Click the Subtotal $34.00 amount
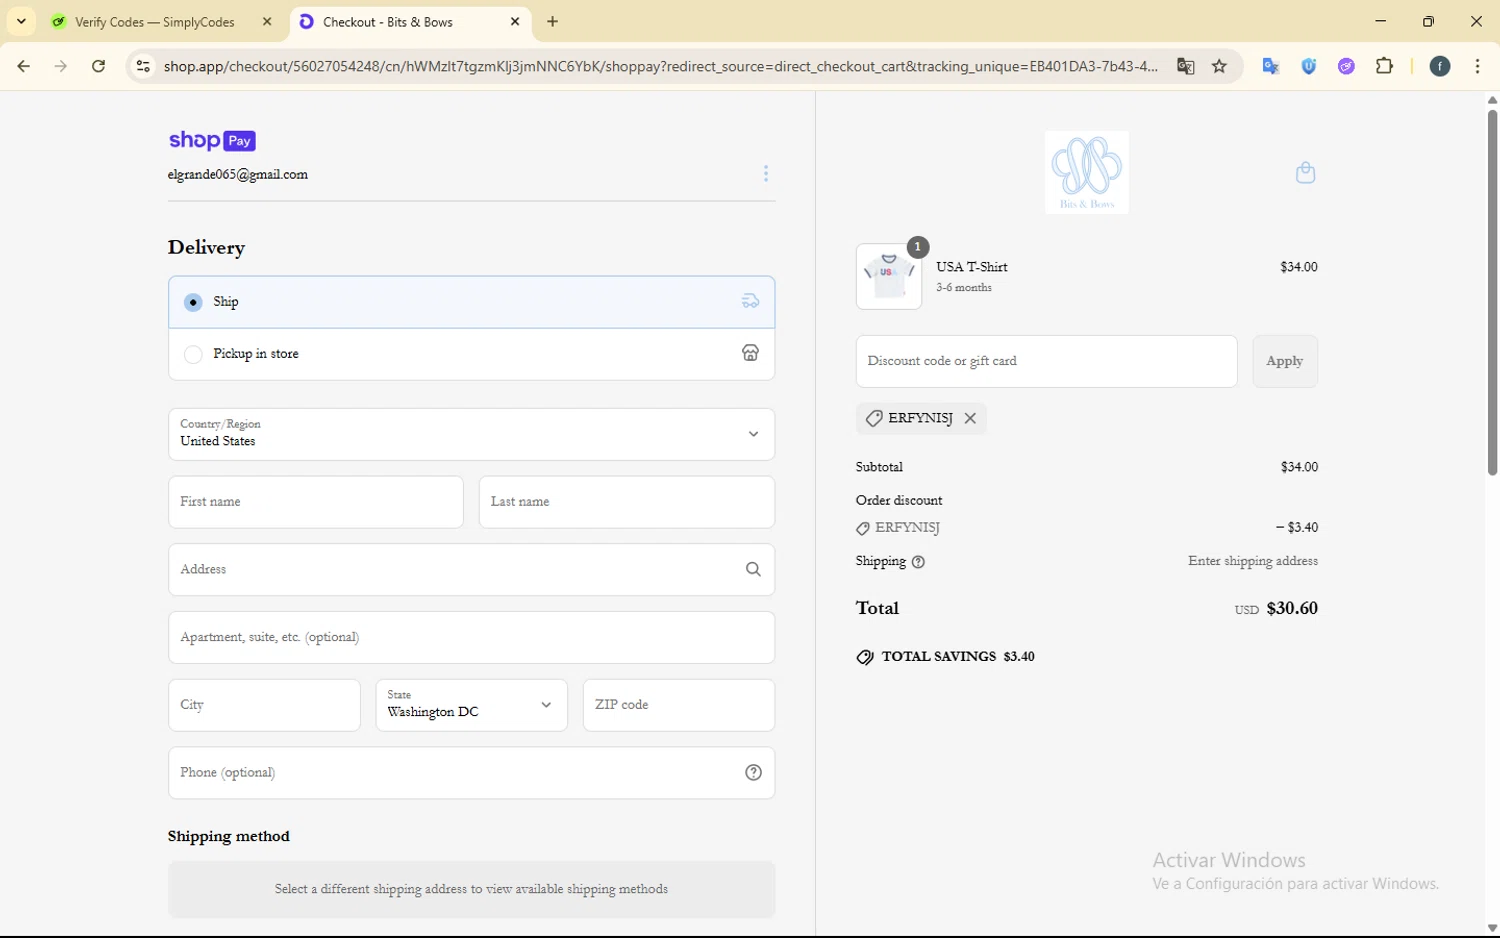Screen dimensions: 1500x938 1299,467
